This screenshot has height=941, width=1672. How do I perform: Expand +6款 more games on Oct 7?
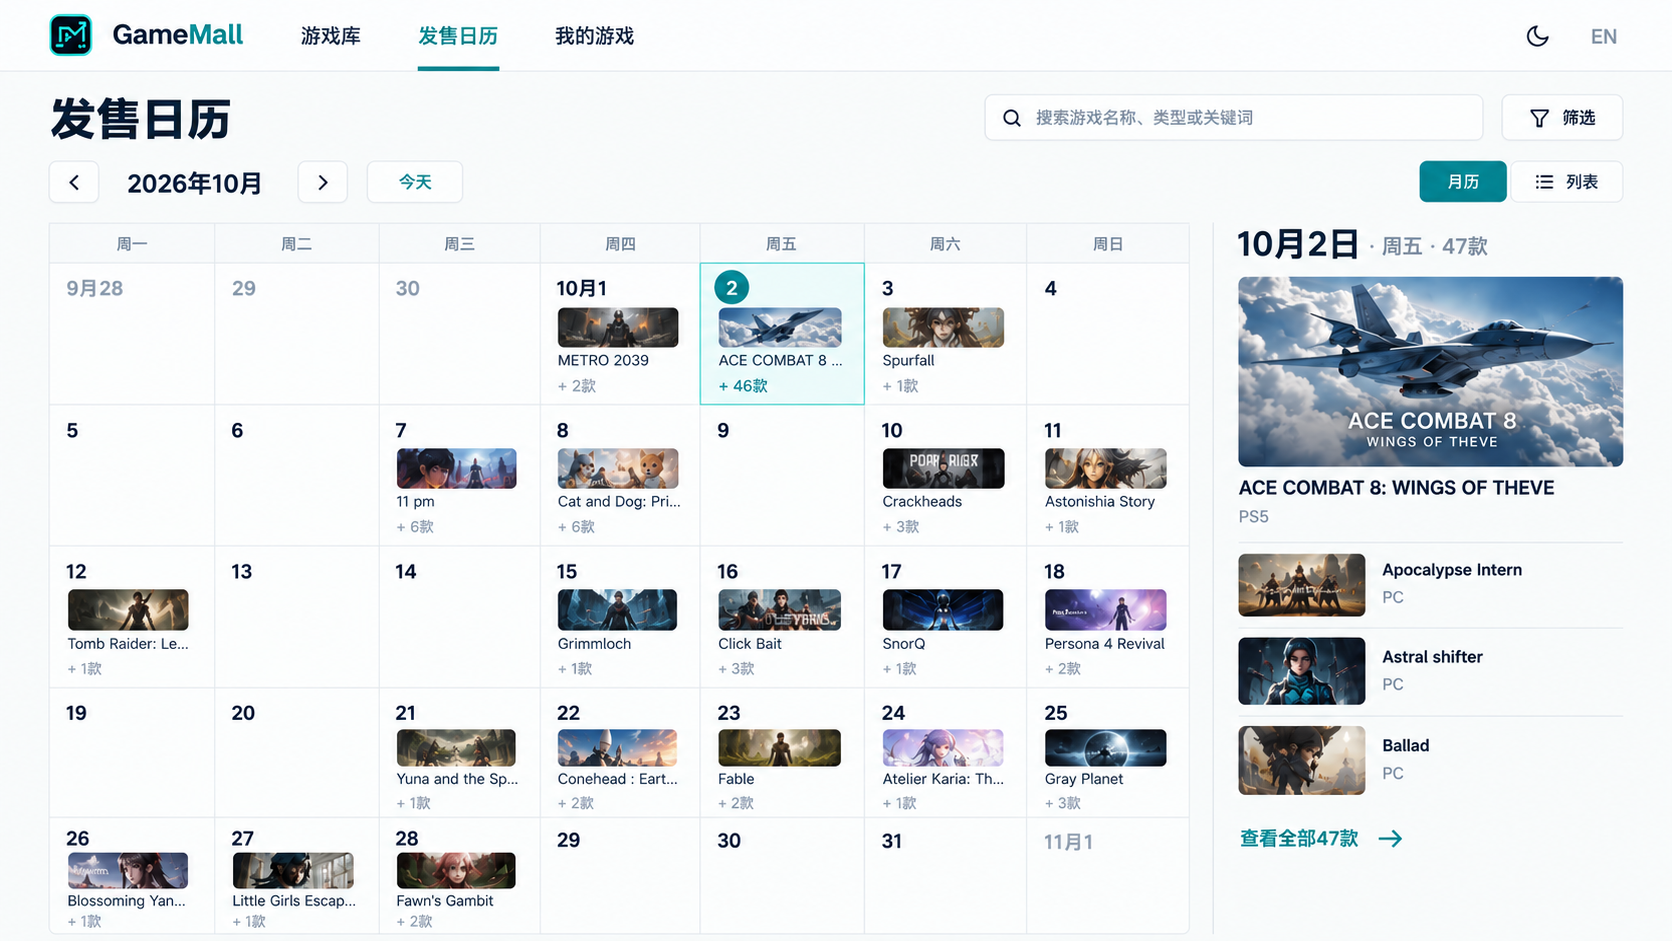415,527
